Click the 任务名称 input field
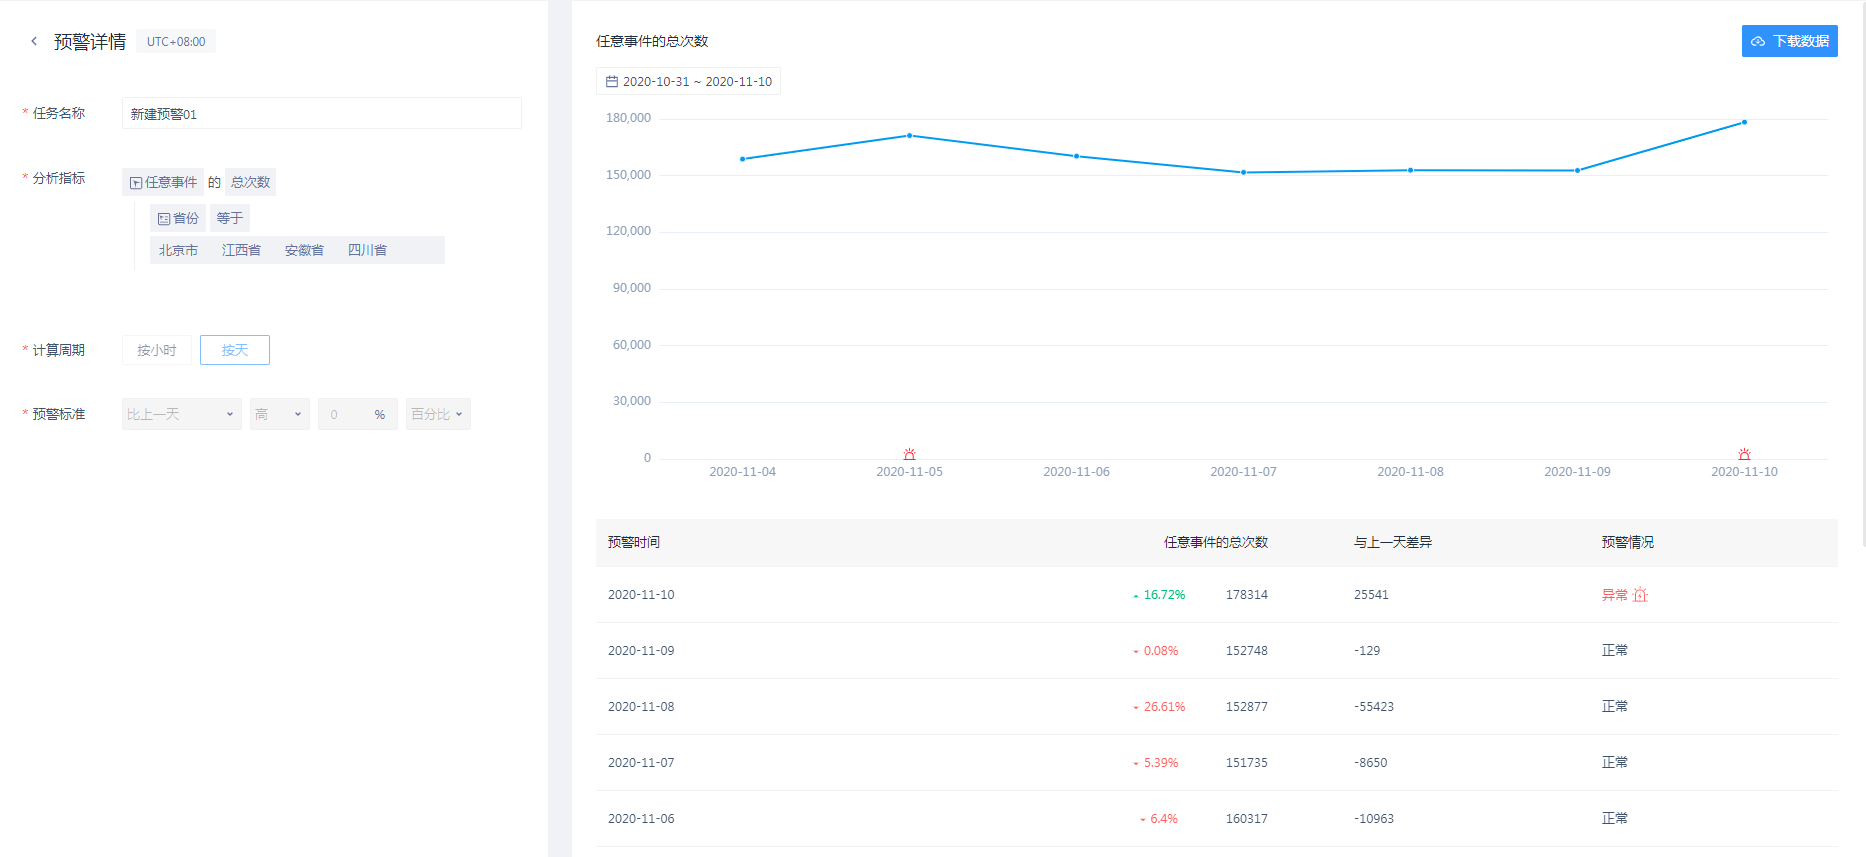This screenshot has height=857, width=1866. click(321, 114)
